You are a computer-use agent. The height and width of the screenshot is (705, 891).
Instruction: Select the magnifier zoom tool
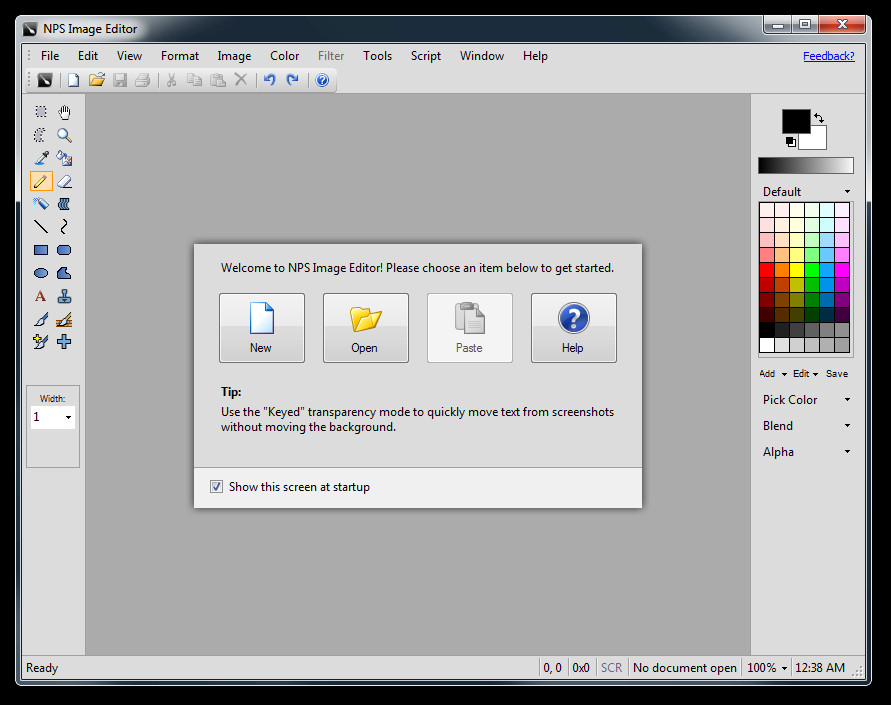(x=64, y=135)
